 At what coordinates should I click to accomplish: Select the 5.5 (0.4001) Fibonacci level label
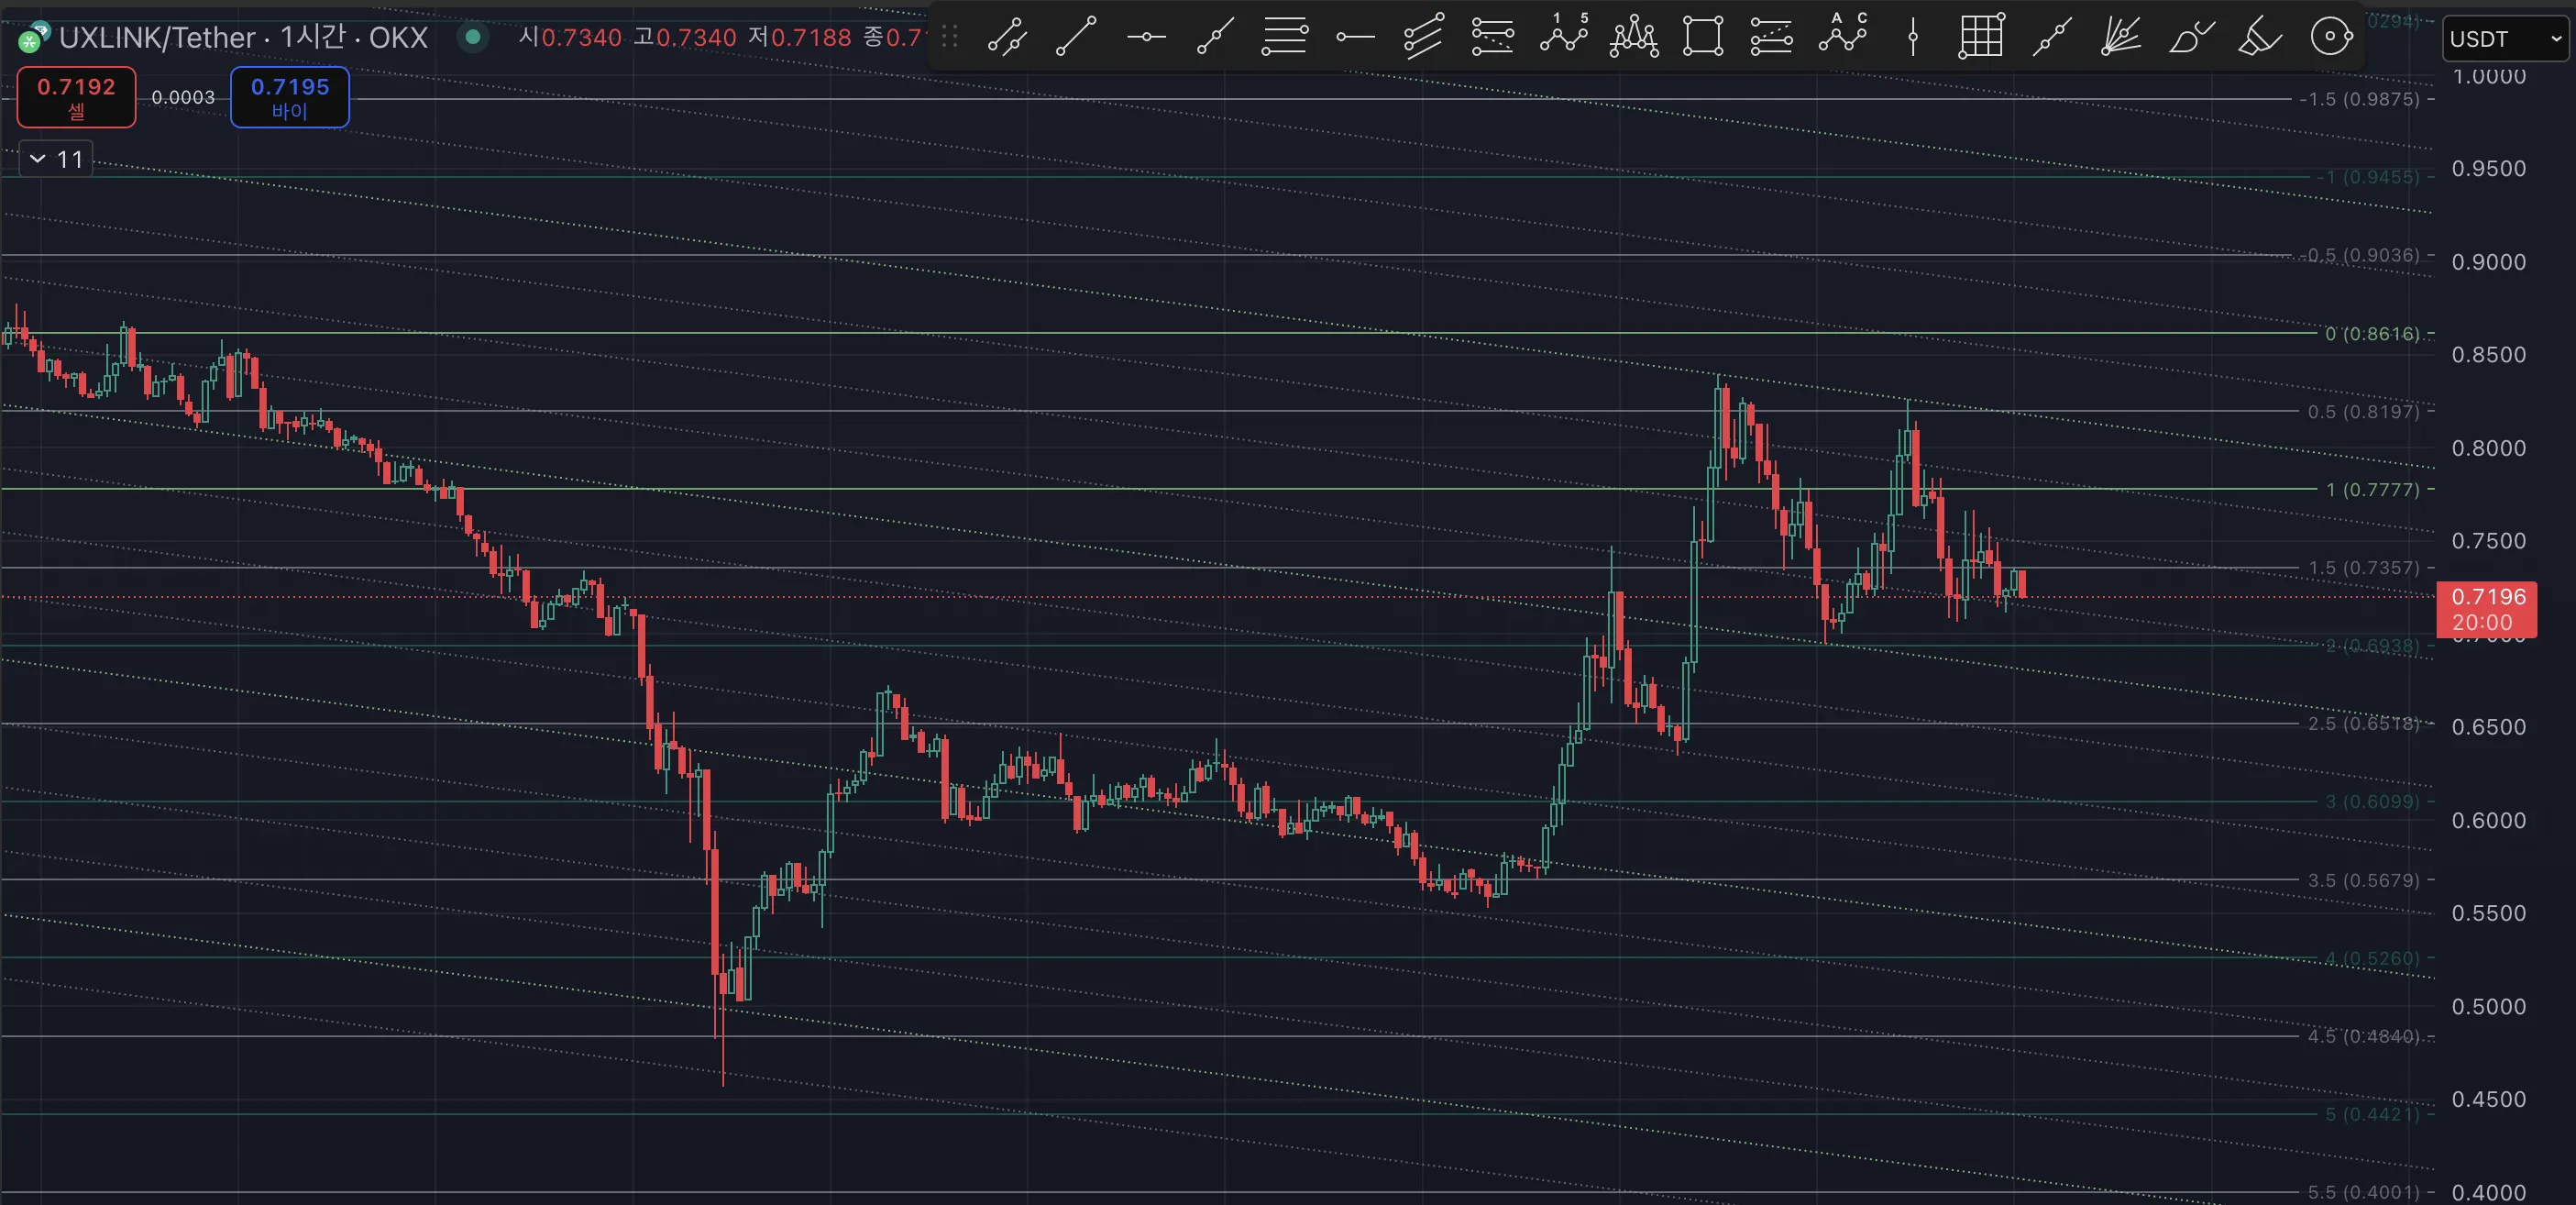point(2363,1192)
